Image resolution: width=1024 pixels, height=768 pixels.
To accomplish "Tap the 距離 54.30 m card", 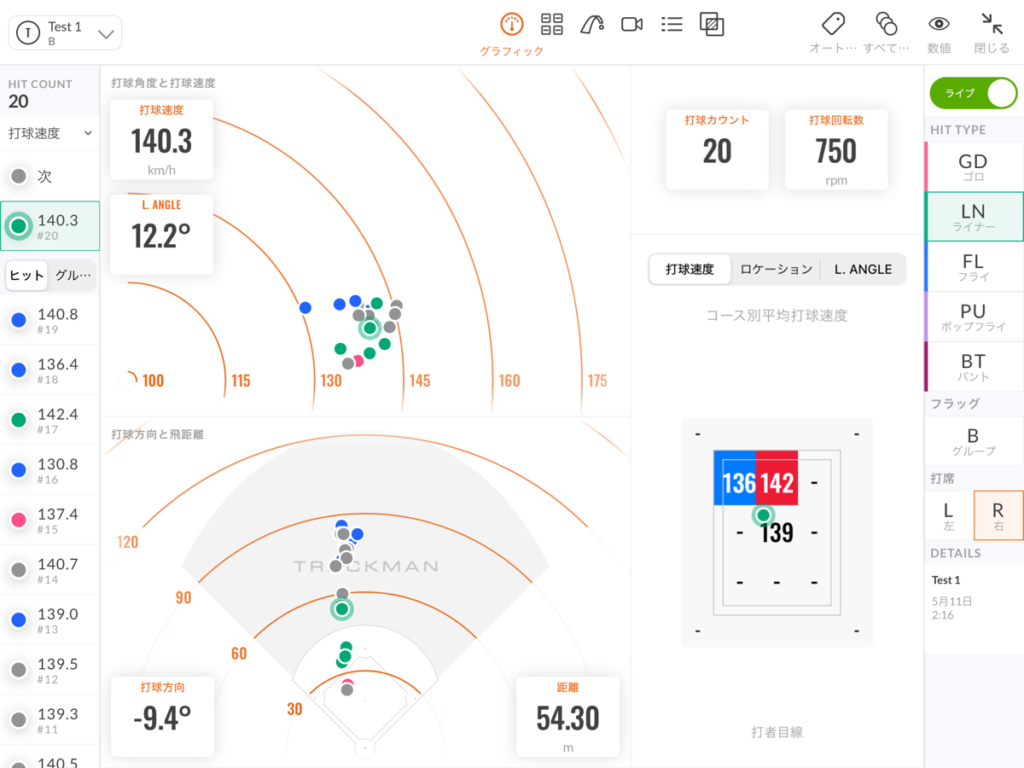I will tap(568, 716).
